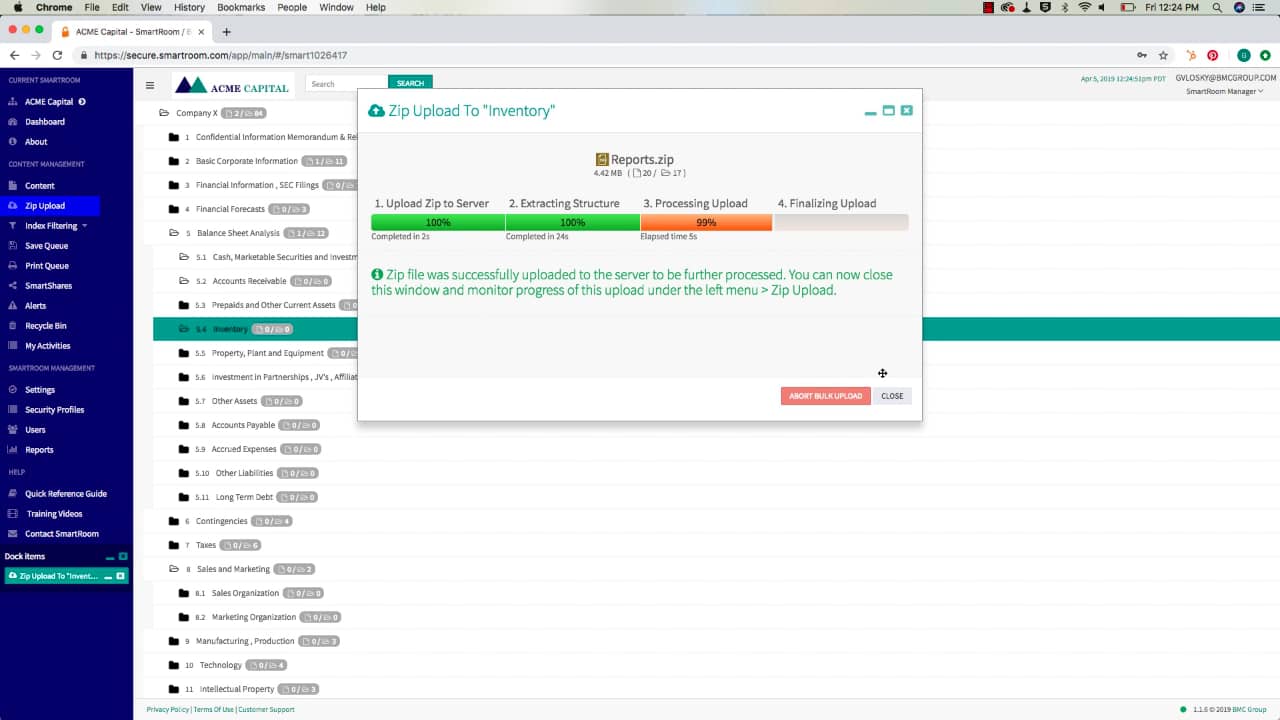This screenshot has width=1280, height=720.
Task: Open the Terms Of Use link
Action: click(x=213, y=709)
